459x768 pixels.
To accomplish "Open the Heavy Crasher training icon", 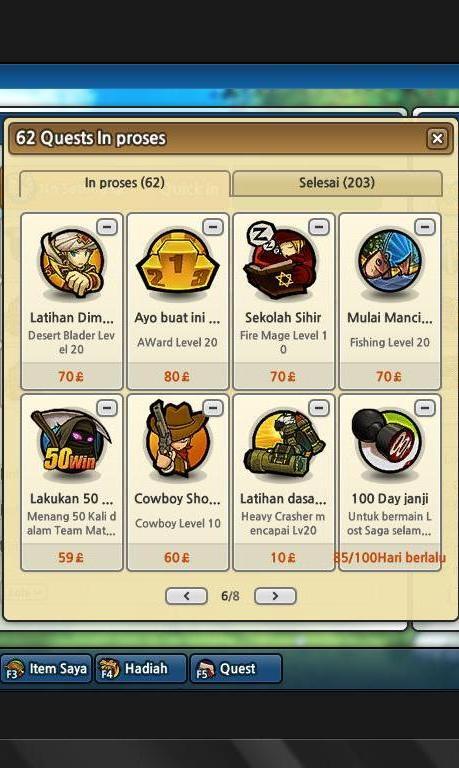I will (284, 445).
